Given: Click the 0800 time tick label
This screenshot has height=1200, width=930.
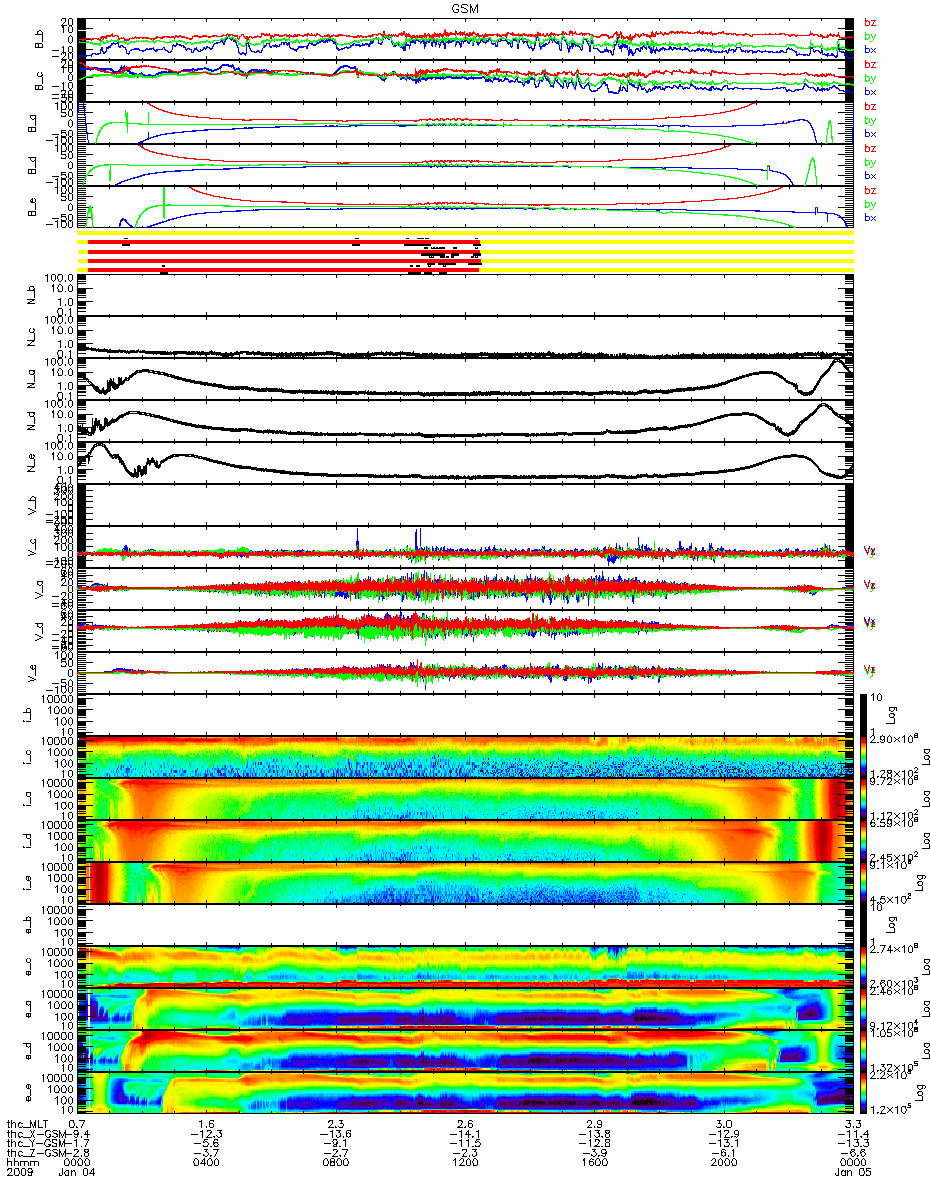Looking at the screenshot, I should tap(337, 1163).
